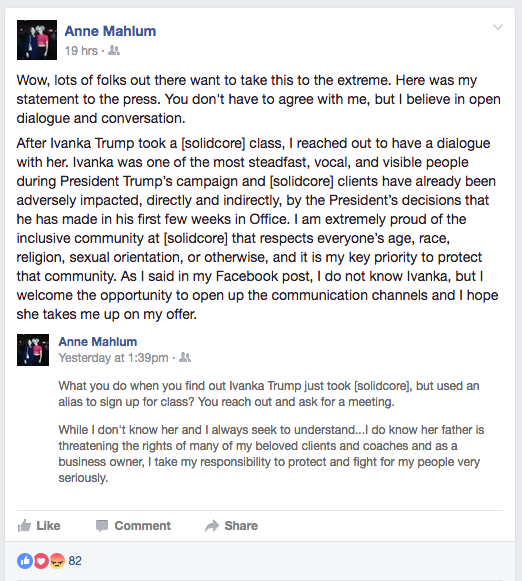The image size is (522, 581).
Task: Click the Comment button label
Action: coord(143,525)
